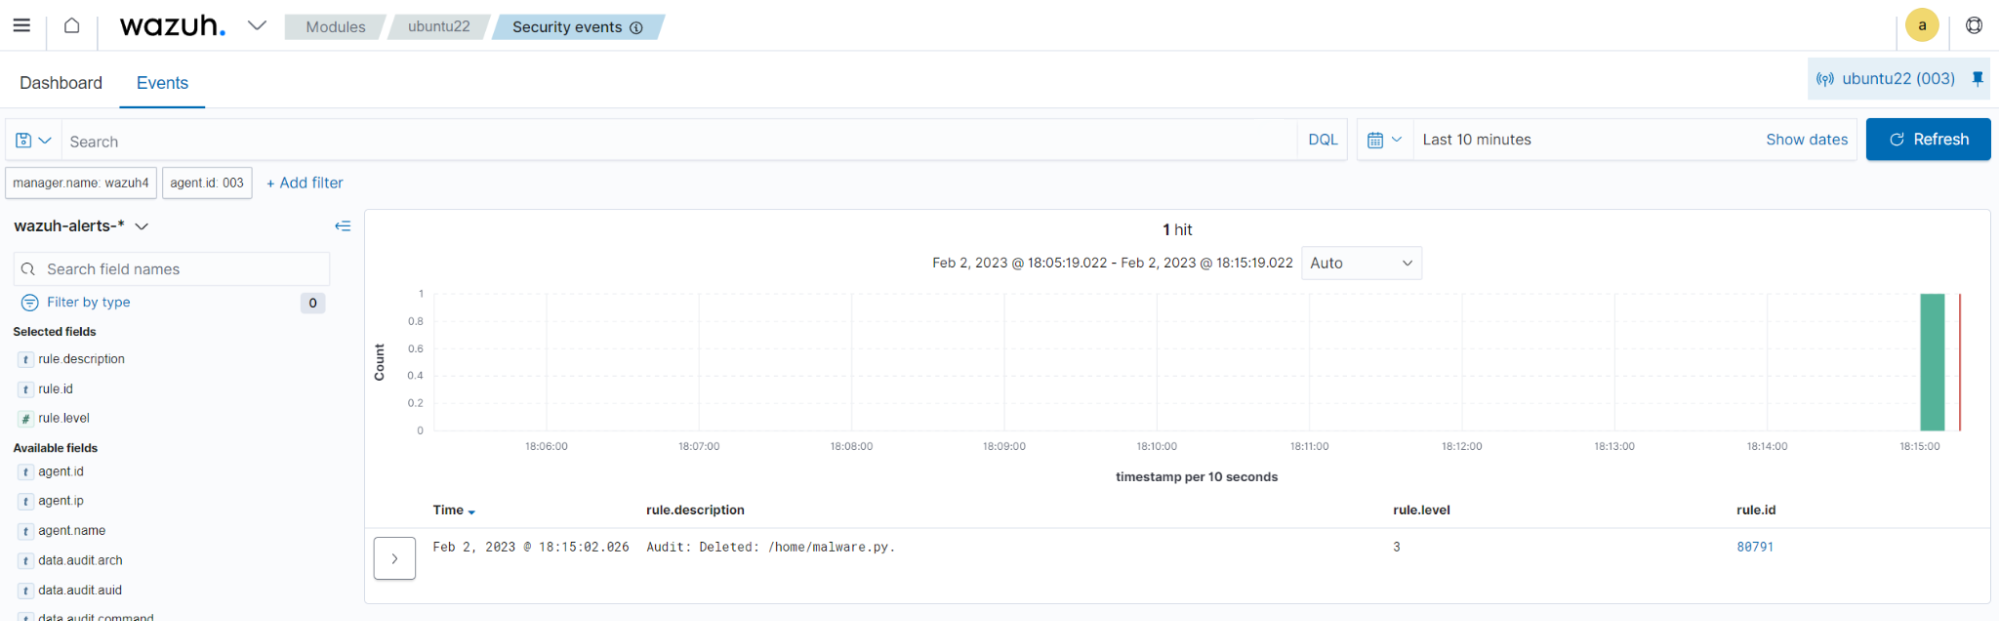The height and width of the screenshot is (621, 1999).
Task: Click the rule.id column header
Action: 1756,510
